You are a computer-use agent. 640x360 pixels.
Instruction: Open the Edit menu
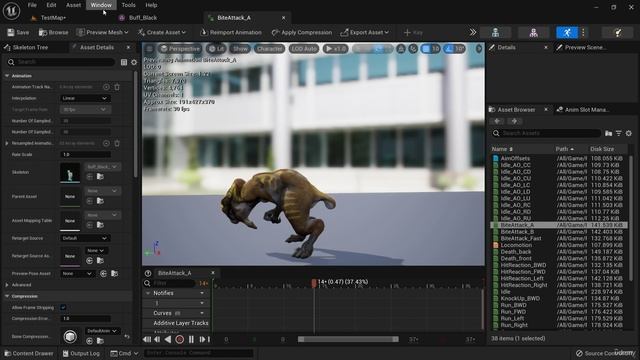click(51, 5)
